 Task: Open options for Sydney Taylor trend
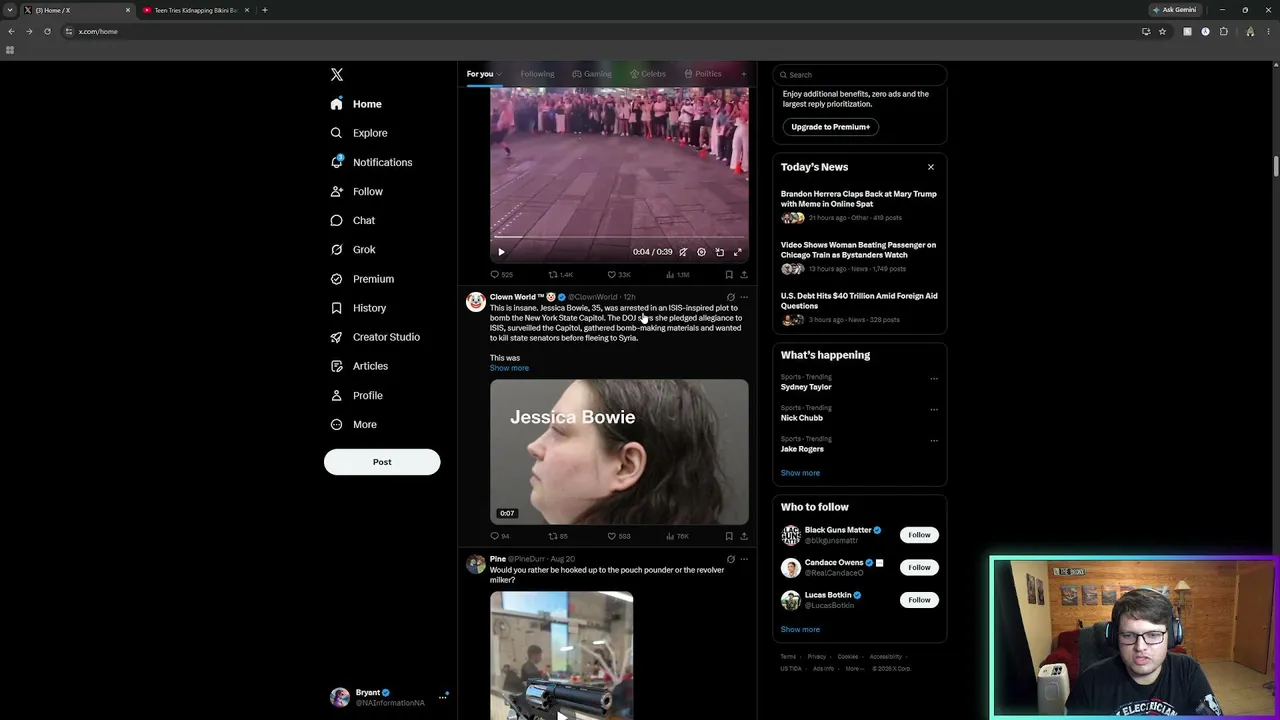tap(934, 379)
